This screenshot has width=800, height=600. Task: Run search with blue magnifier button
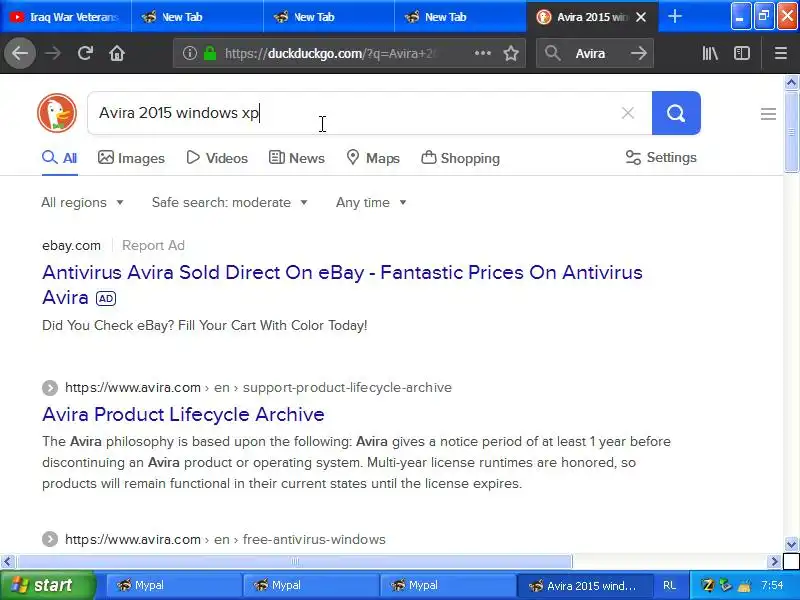point(676,113)
